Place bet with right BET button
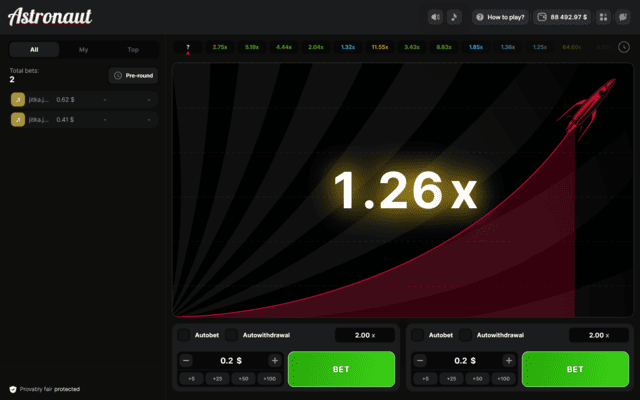The width and height of the screenshot is (640, 400). click(576, 369)
